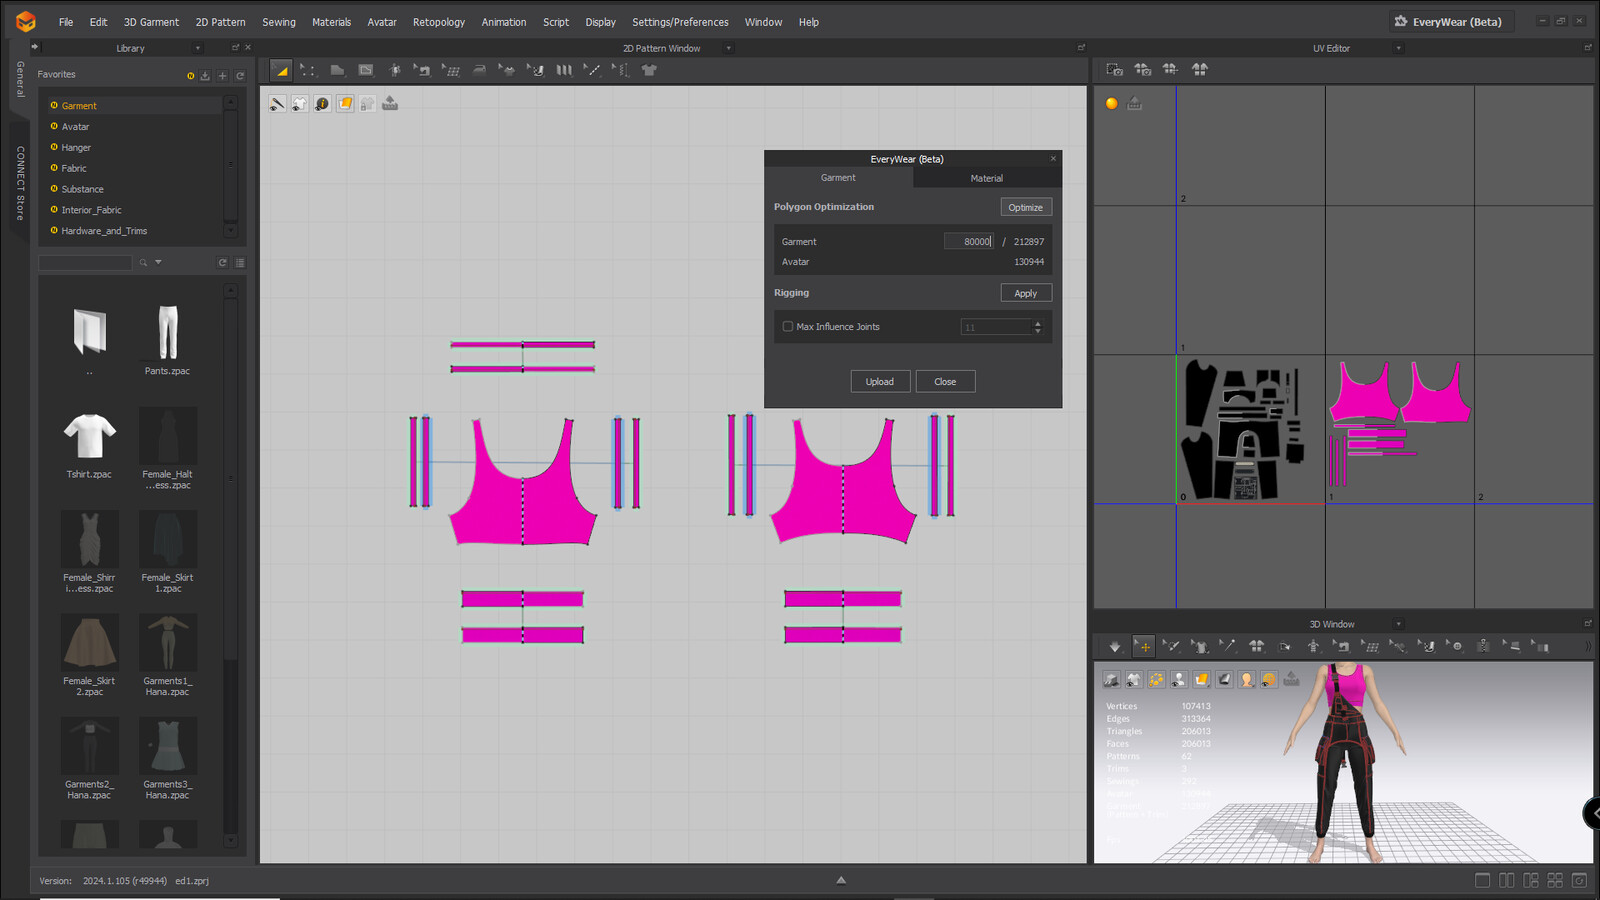Open the Retopology menu
This screenshot has height=900, width=1600.
pyautogui.click(x=439, y=22)
